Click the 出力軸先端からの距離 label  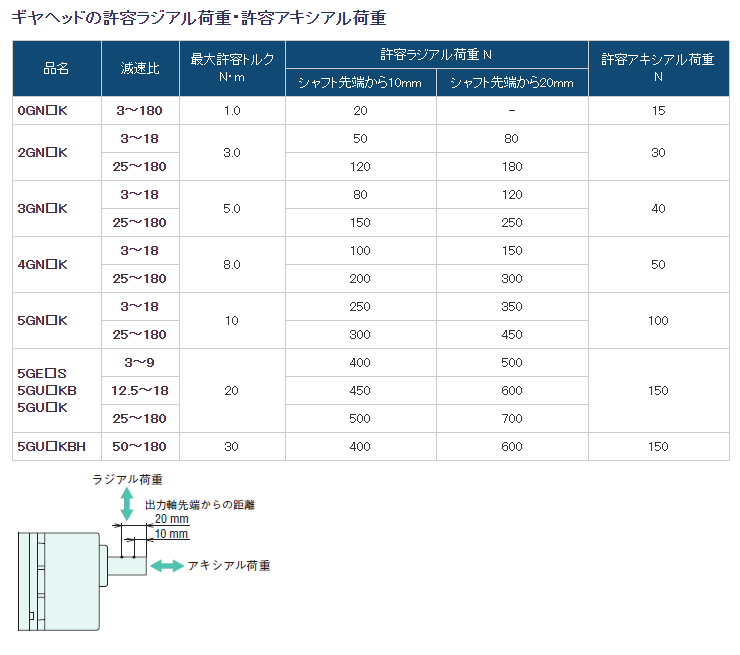200,505
